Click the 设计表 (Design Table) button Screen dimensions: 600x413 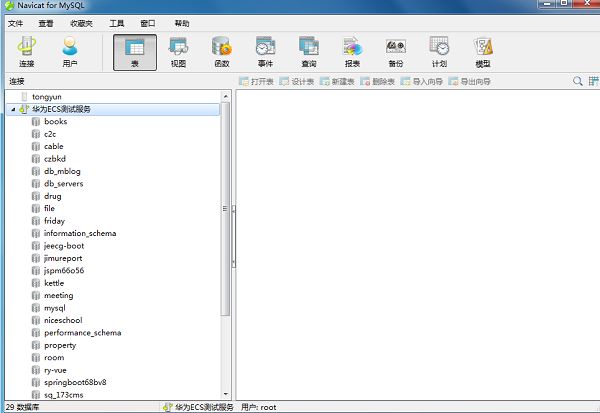click(x=297, y=81)
